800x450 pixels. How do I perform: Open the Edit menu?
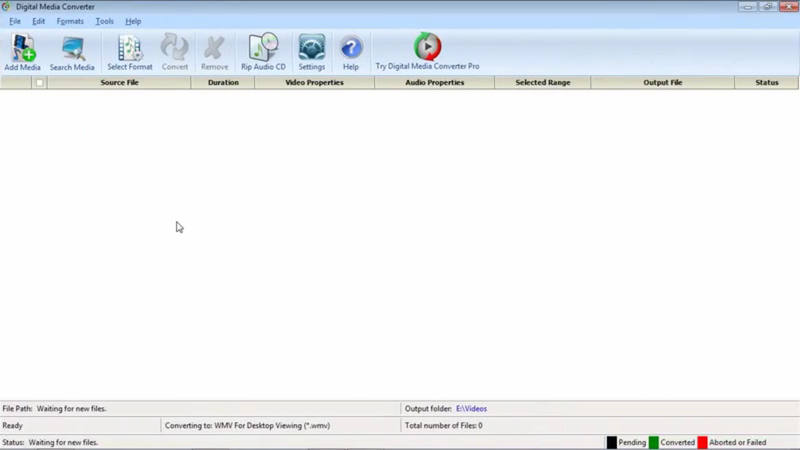[38, 21]
